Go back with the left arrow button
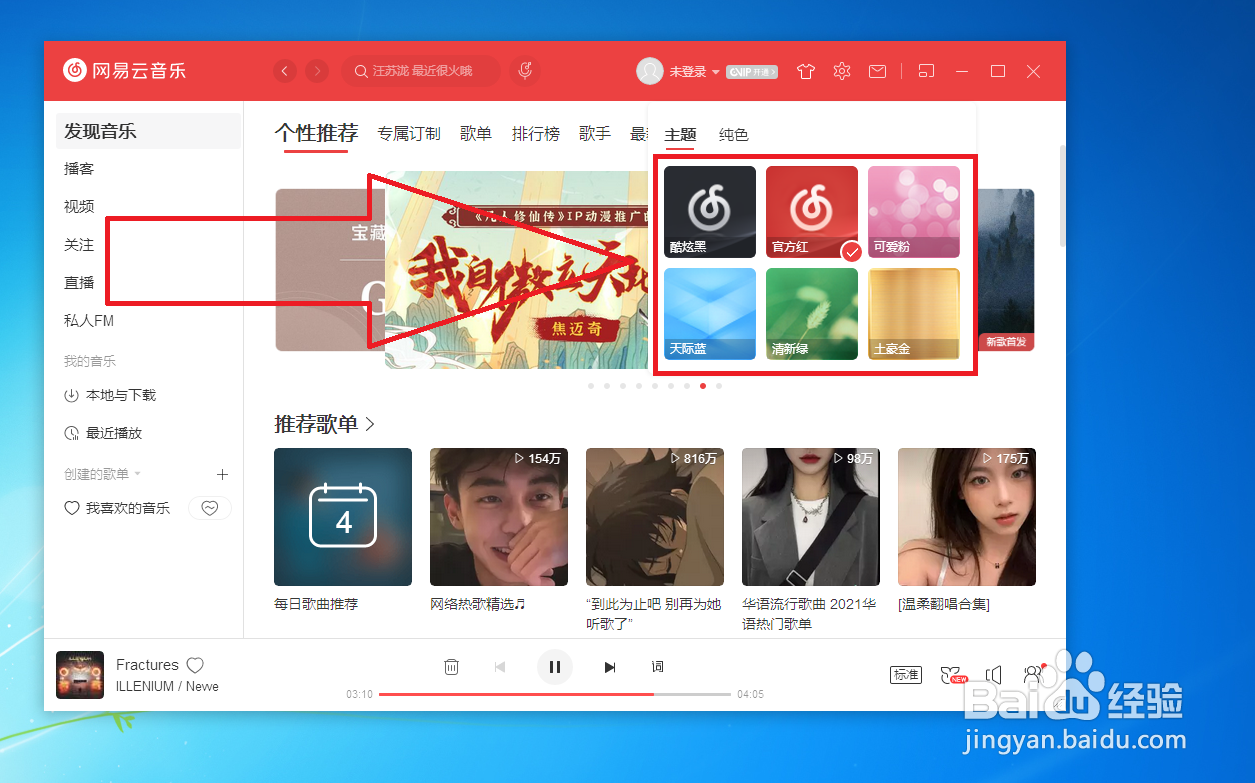 [286, 71]
